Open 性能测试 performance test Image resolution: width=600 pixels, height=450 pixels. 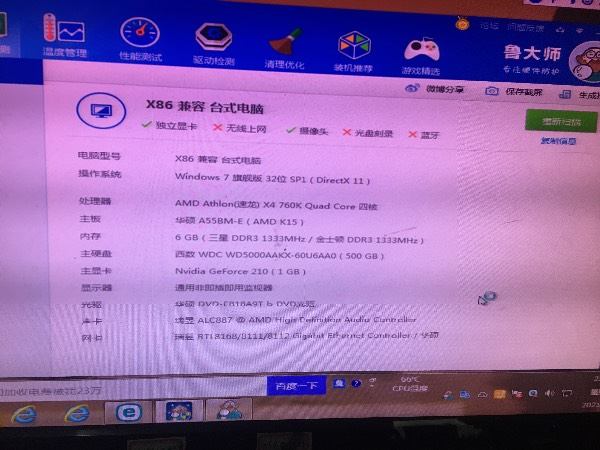tap(140, 40)
